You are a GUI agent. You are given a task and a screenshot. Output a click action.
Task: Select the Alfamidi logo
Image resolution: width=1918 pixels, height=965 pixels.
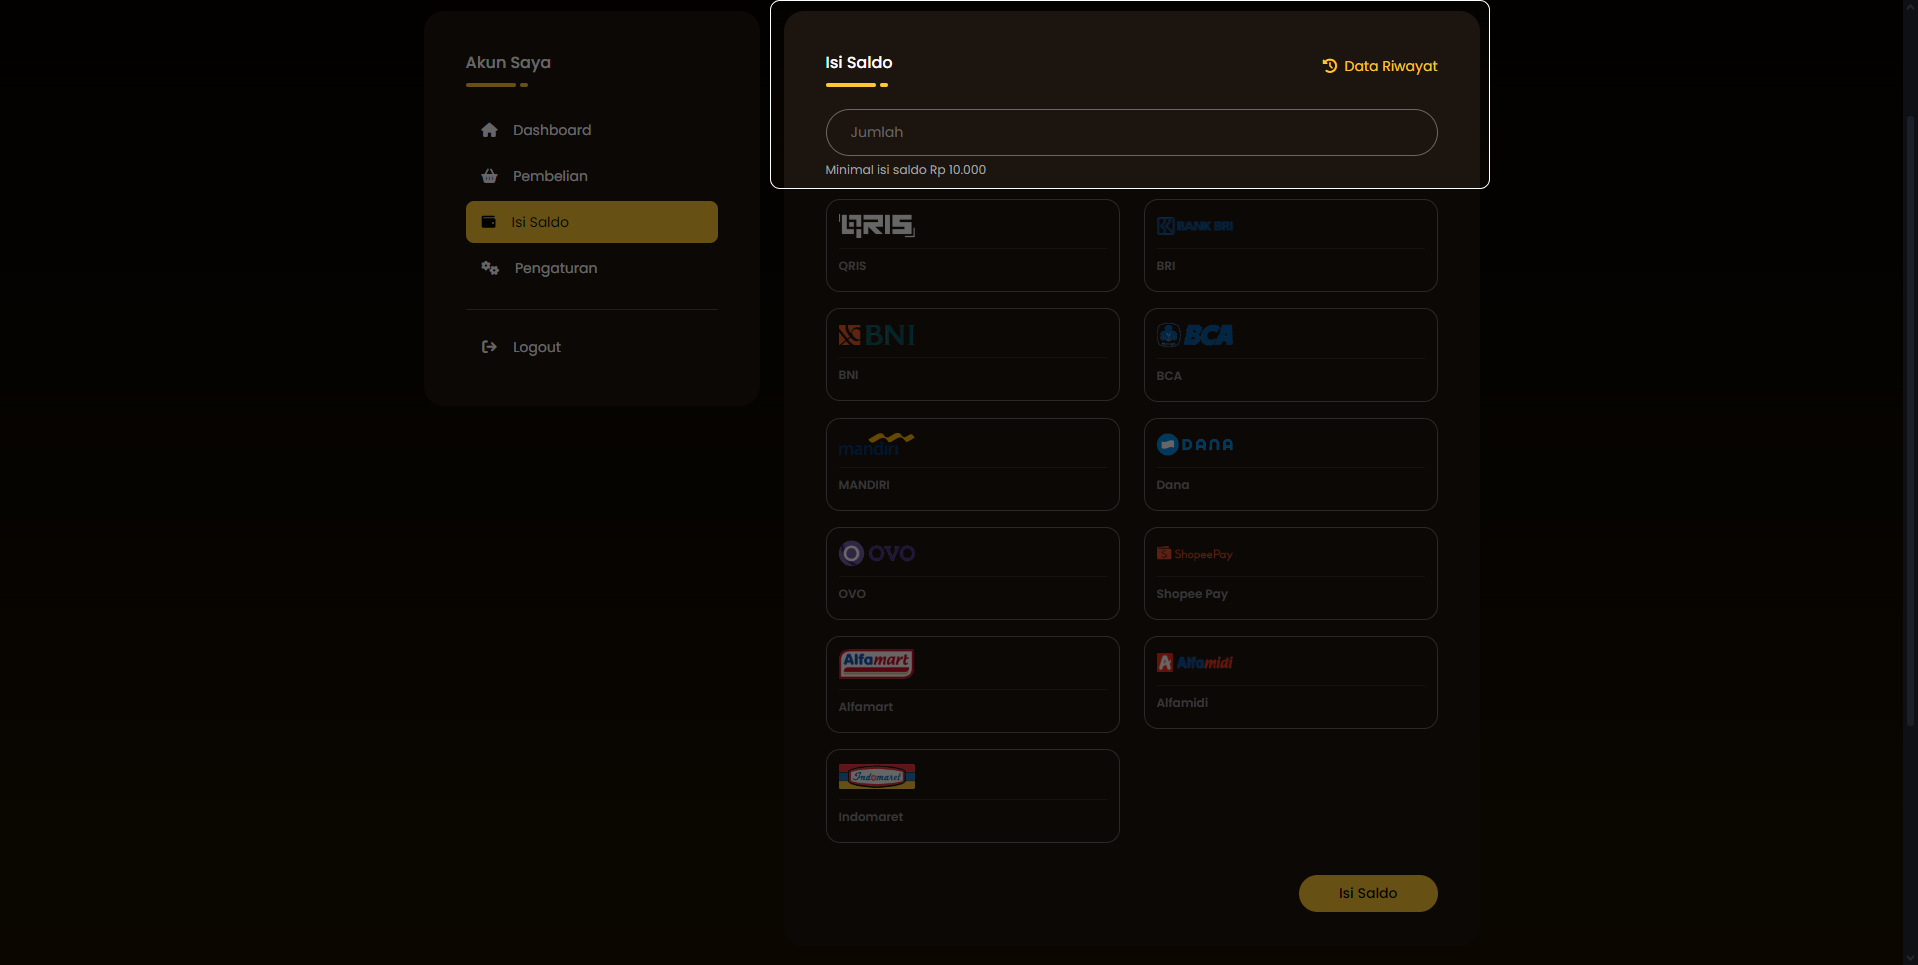click(1195, 662)
